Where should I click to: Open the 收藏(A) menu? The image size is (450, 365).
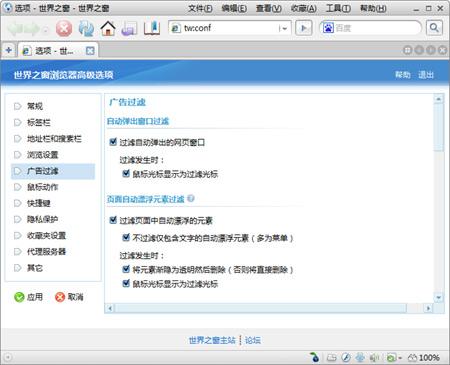[303, 8]
